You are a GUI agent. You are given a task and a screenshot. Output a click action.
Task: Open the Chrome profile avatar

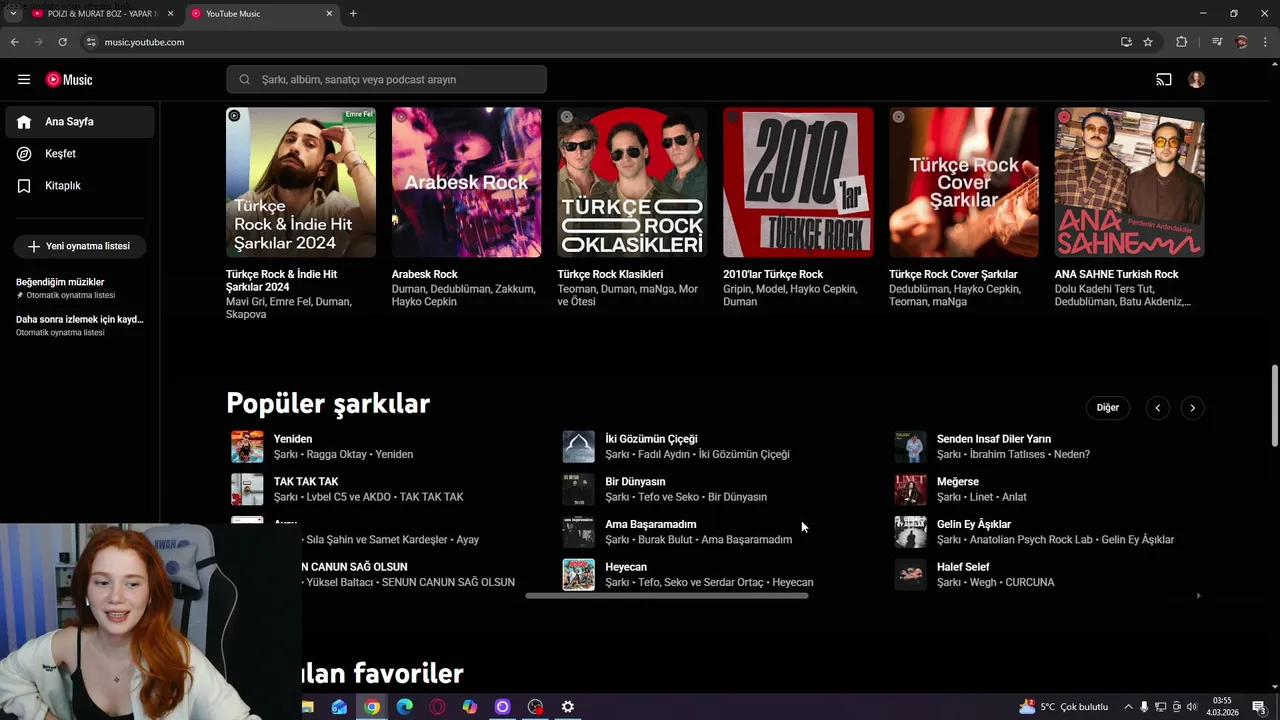click(x=1242, y=42)
